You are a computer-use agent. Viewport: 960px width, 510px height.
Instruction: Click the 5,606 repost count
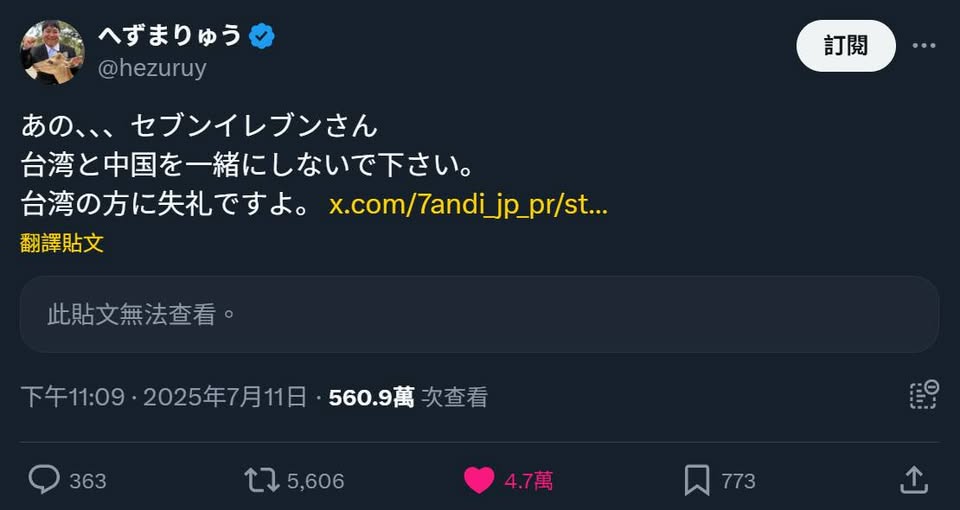[x=315, y=481]
